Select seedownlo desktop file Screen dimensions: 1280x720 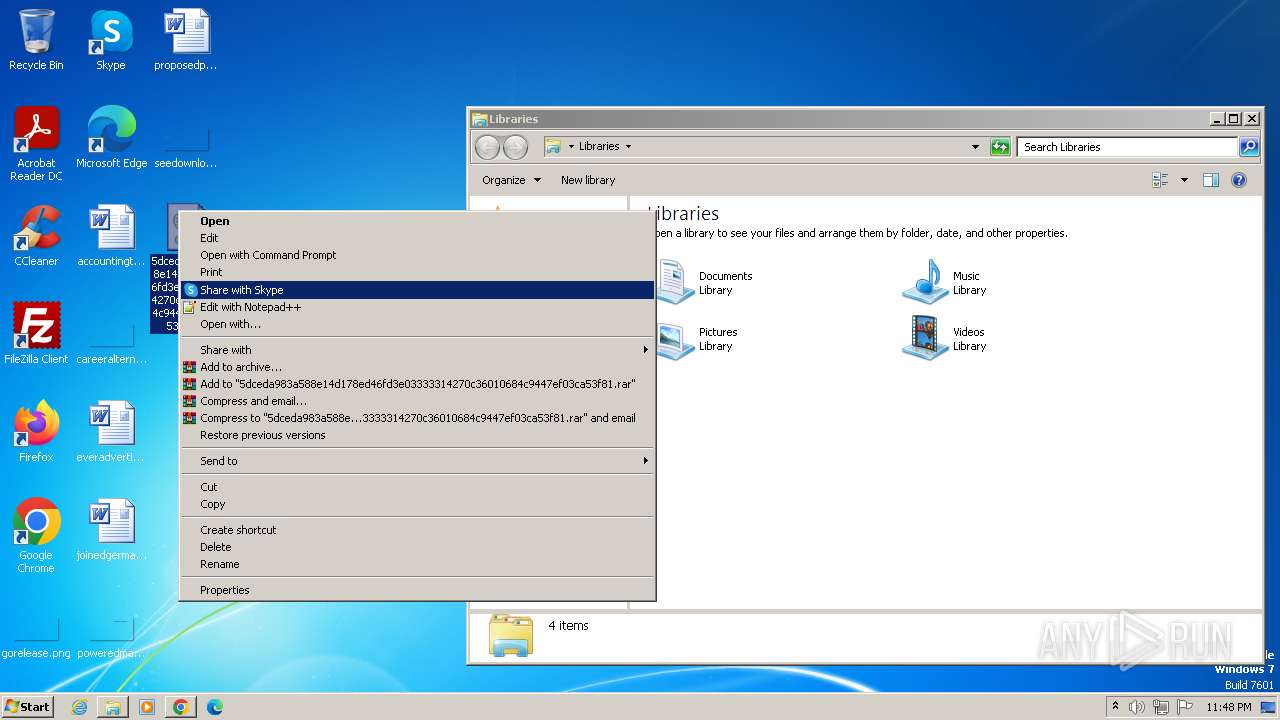tap(186, 148)
